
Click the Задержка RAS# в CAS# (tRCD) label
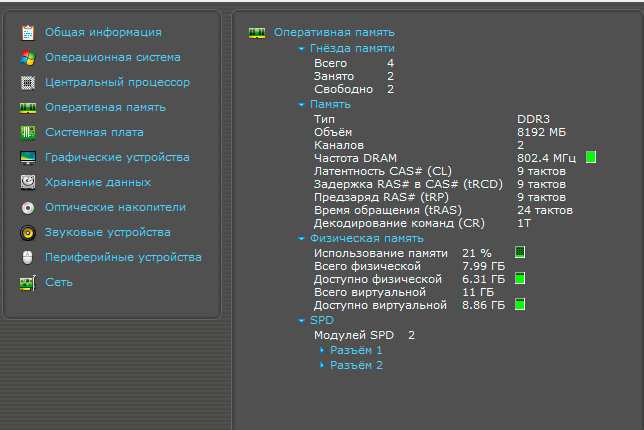coord(408,184)
